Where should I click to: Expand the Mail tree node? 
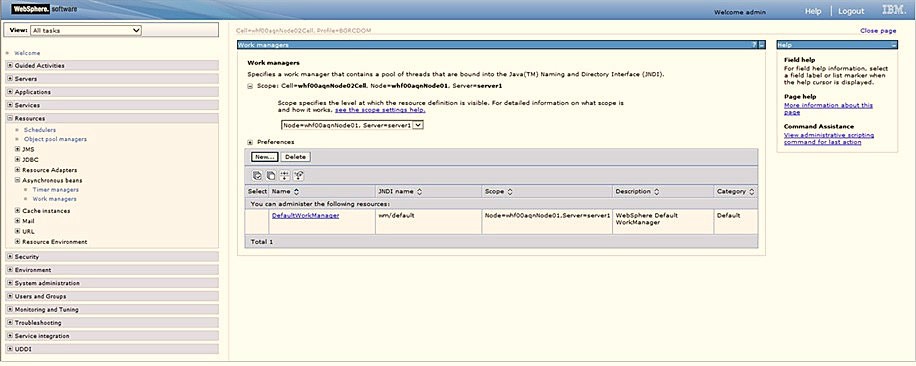18,221
